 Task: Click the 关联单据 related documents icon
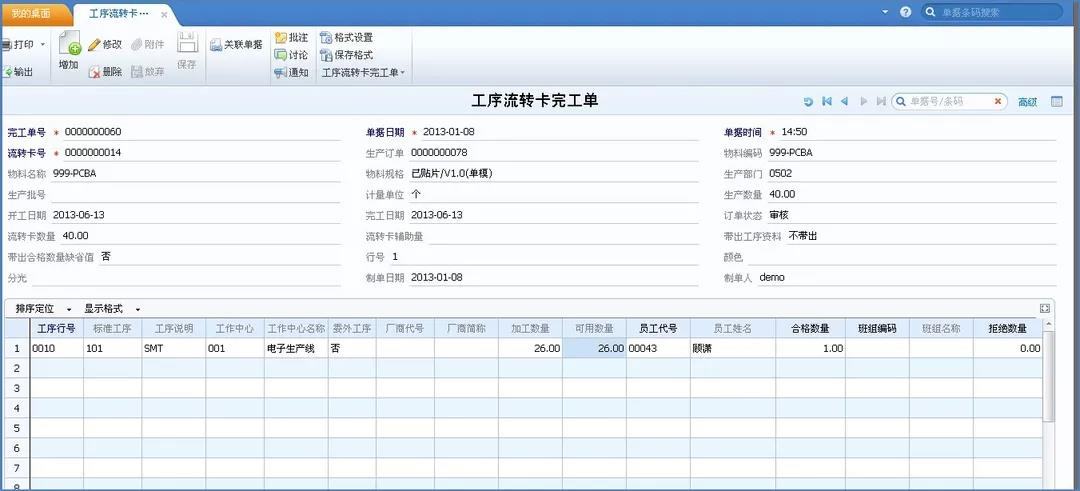tap(216, 45)
